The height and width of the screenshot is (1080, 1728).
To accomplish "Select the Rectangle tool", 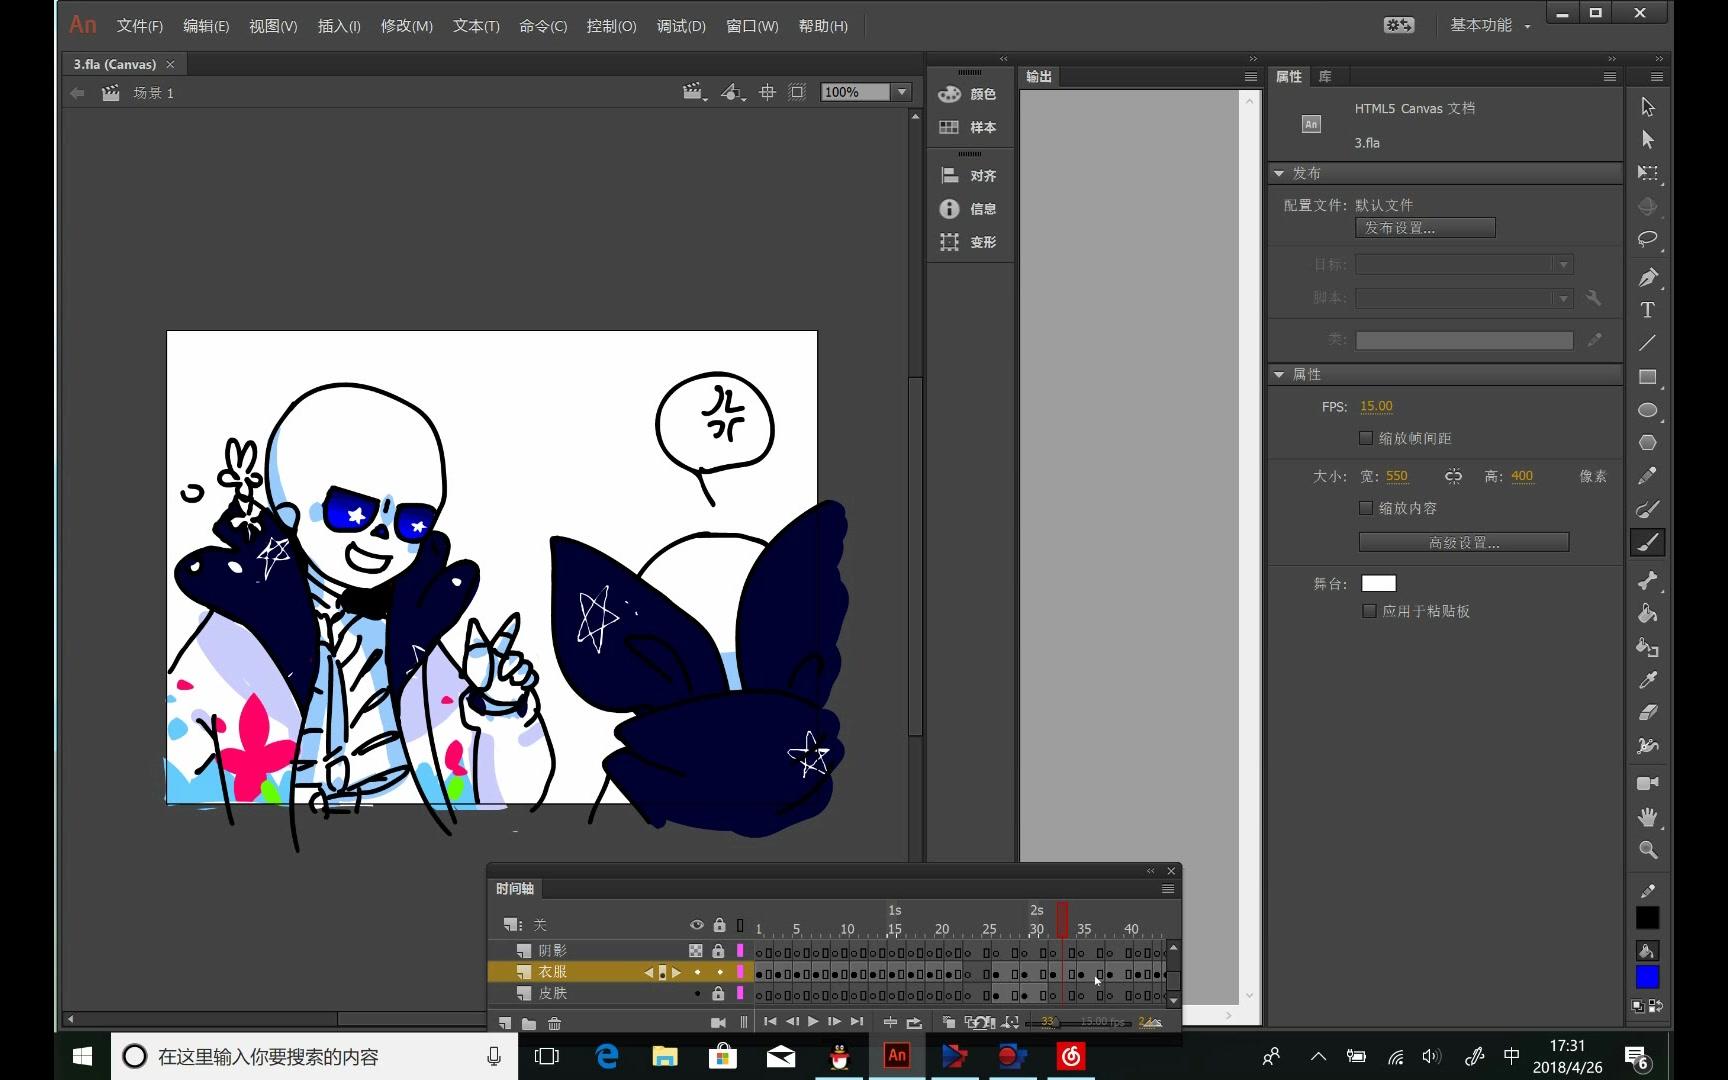I will click(1648, 377).
